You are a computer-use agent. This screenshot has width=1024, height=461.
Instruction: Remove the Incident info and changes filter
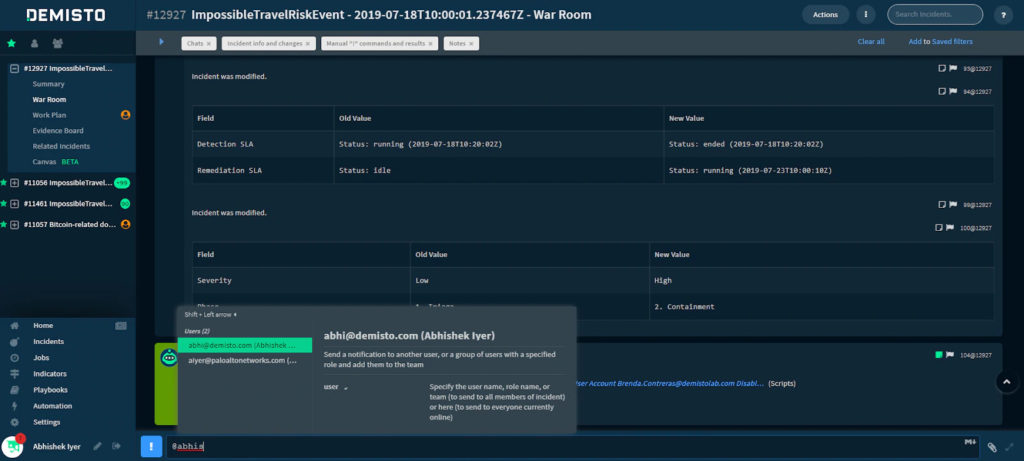[x=308, y=44]
